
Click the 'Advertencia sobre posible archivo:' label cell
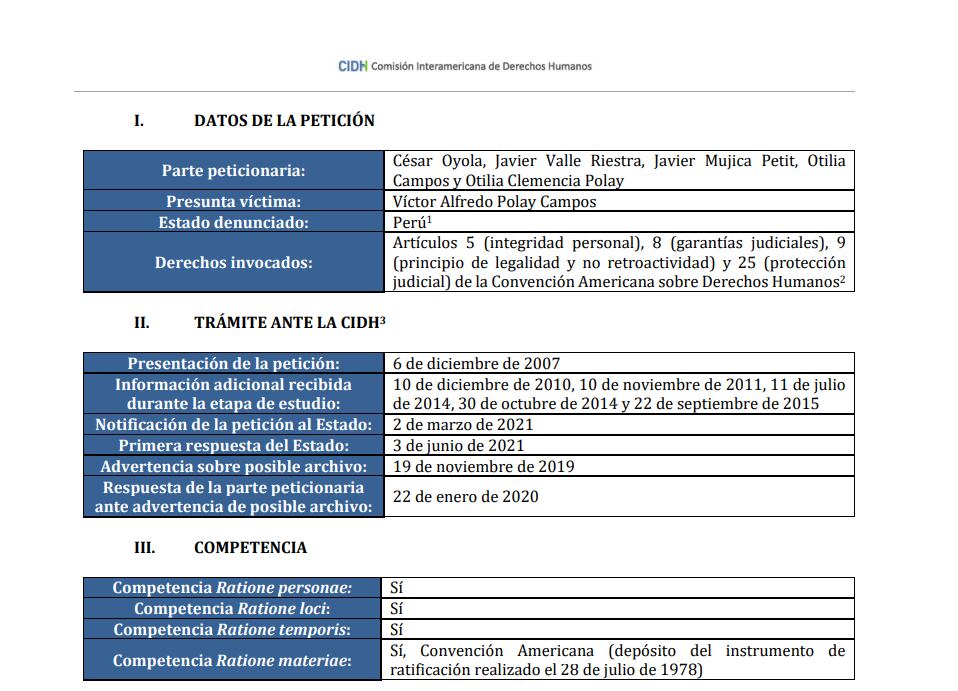tap(233, 467)
